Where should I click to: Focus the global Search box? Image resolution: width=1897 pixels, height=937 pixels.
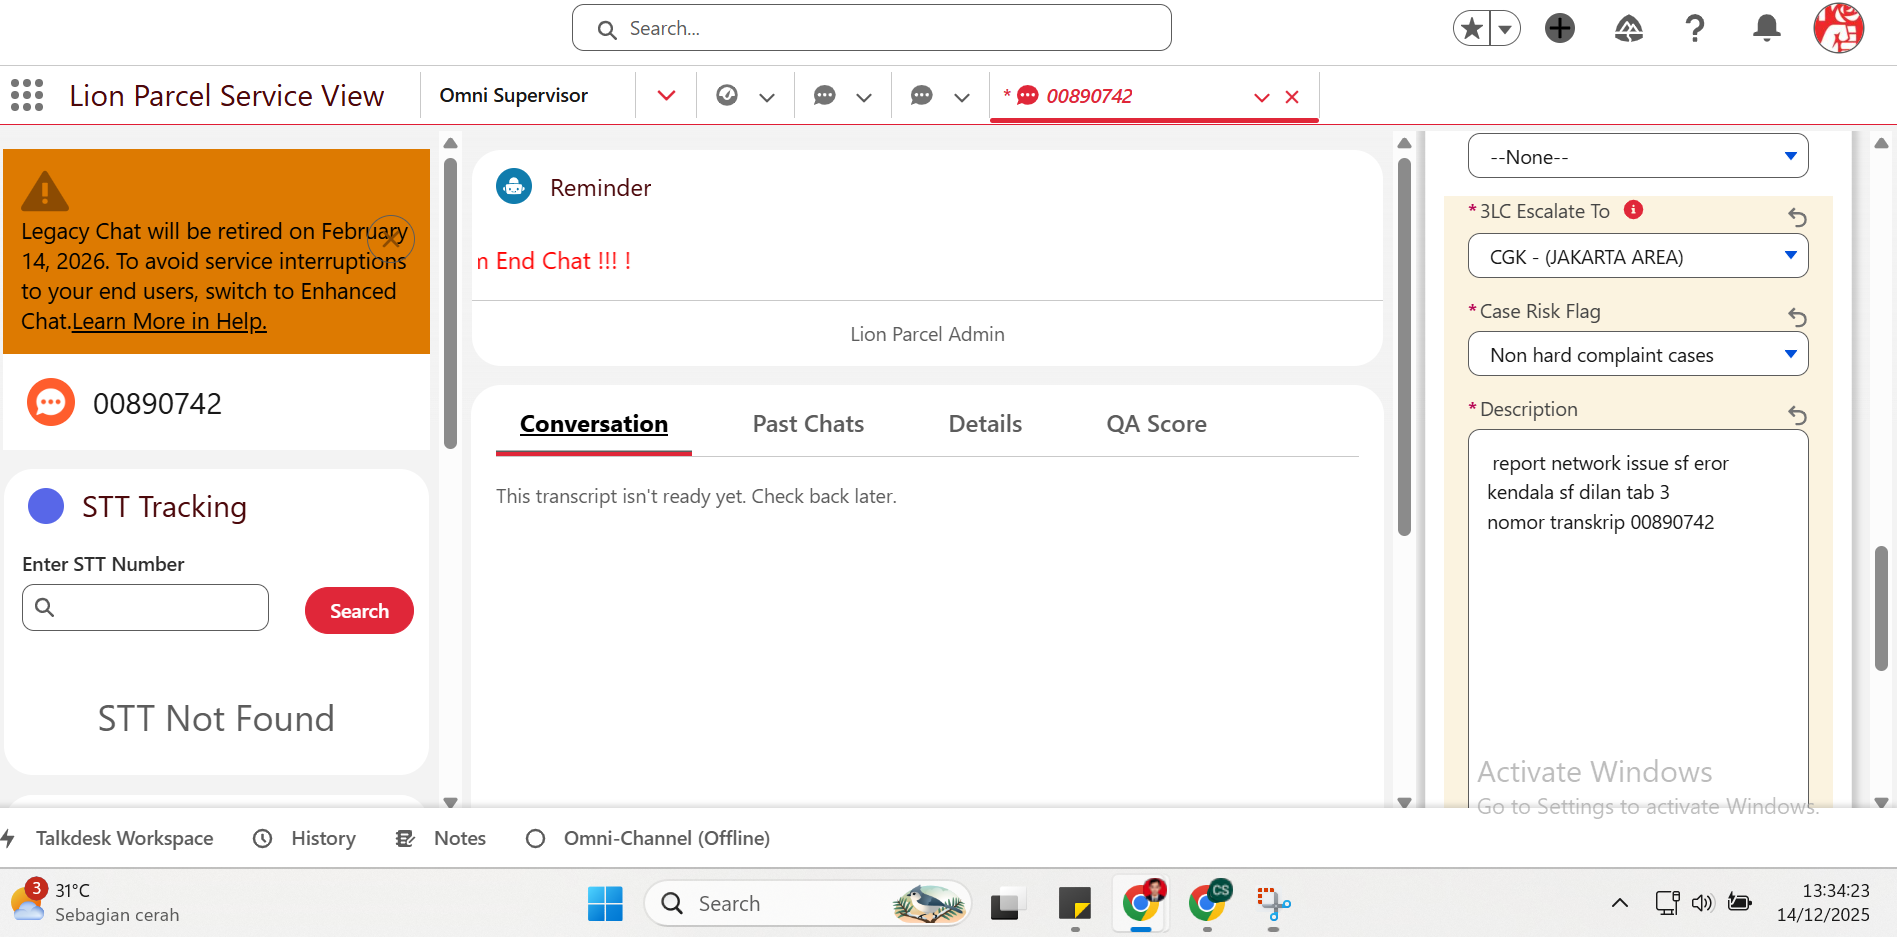872,28
